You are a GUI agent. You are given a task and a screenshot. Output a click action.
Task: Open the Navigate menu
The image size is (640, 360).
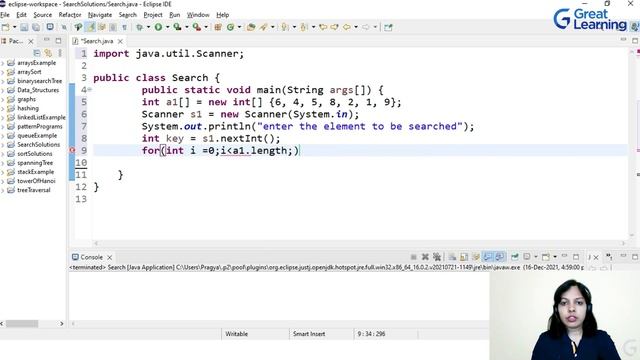click(100, 15)
